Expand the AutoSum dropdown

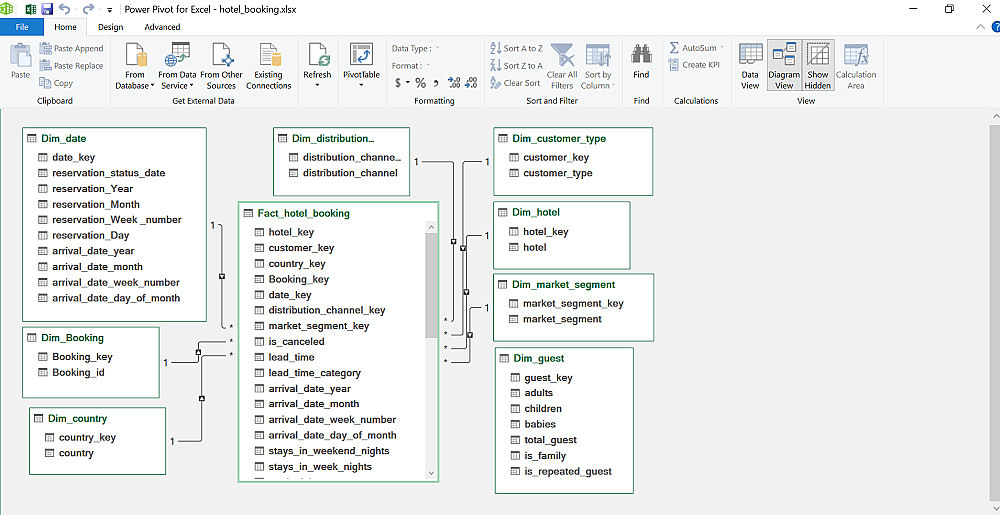coord(698,48)
